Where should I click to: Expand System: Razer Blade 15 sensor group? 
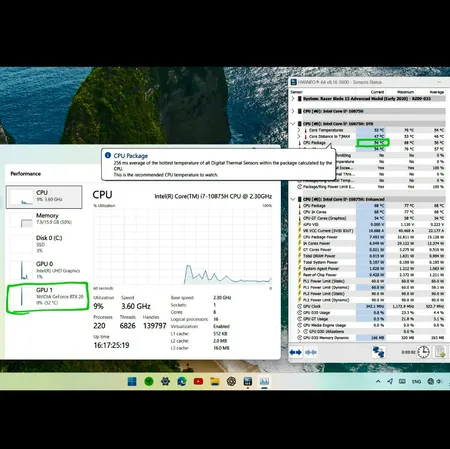coord(293,99)
